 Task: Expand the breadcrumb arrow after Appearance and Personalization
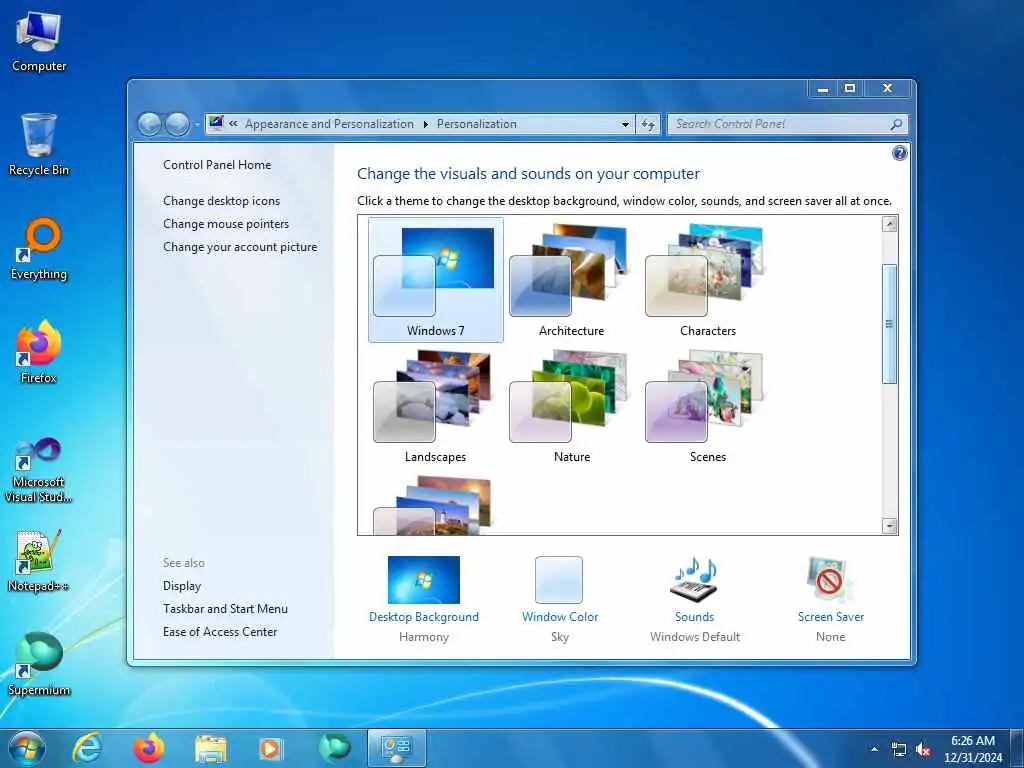(x=425, y=124)
